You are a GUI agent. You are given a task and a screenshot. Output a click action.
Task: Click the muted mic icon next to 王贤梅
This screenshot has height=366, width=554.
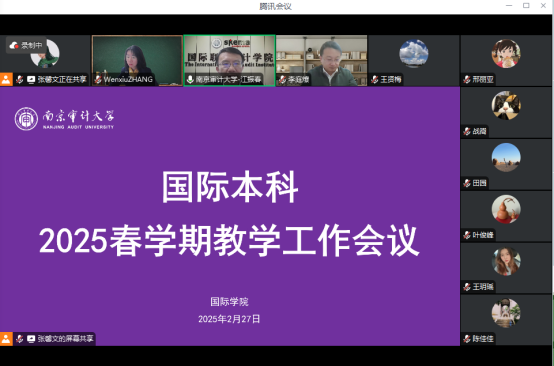(375, 79)
